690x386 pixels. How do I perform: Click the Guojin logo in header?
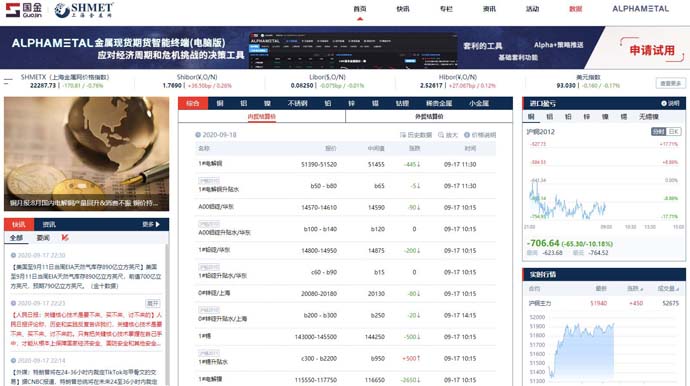pos(24,9)
